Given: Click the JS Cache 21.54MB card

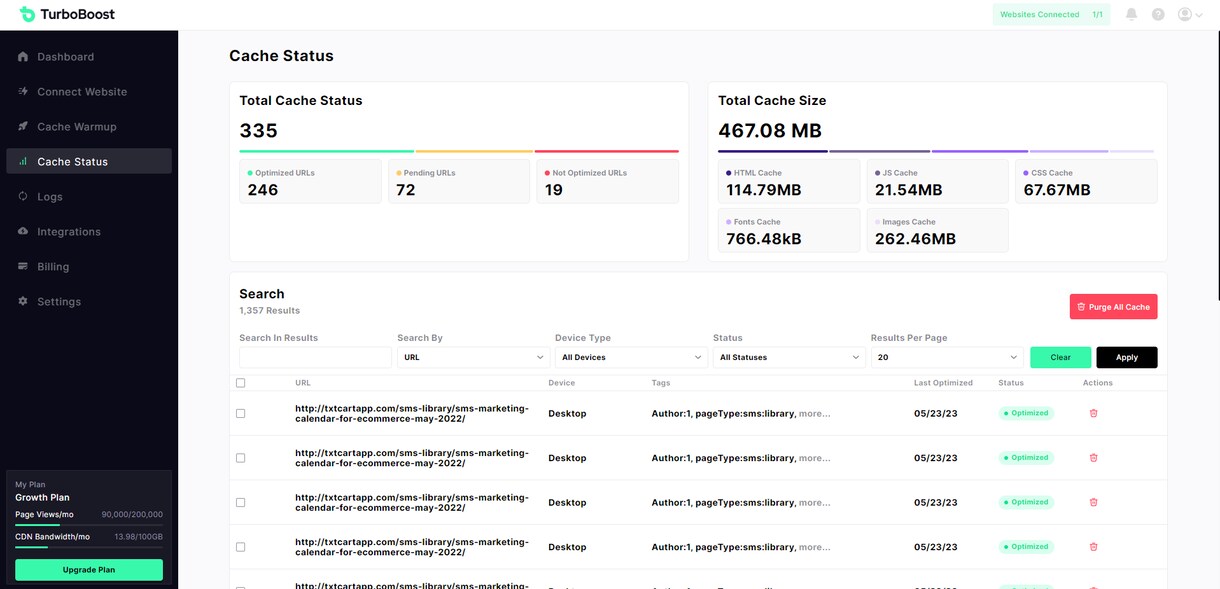Looking at the screenshot, I should pos(937,182).
